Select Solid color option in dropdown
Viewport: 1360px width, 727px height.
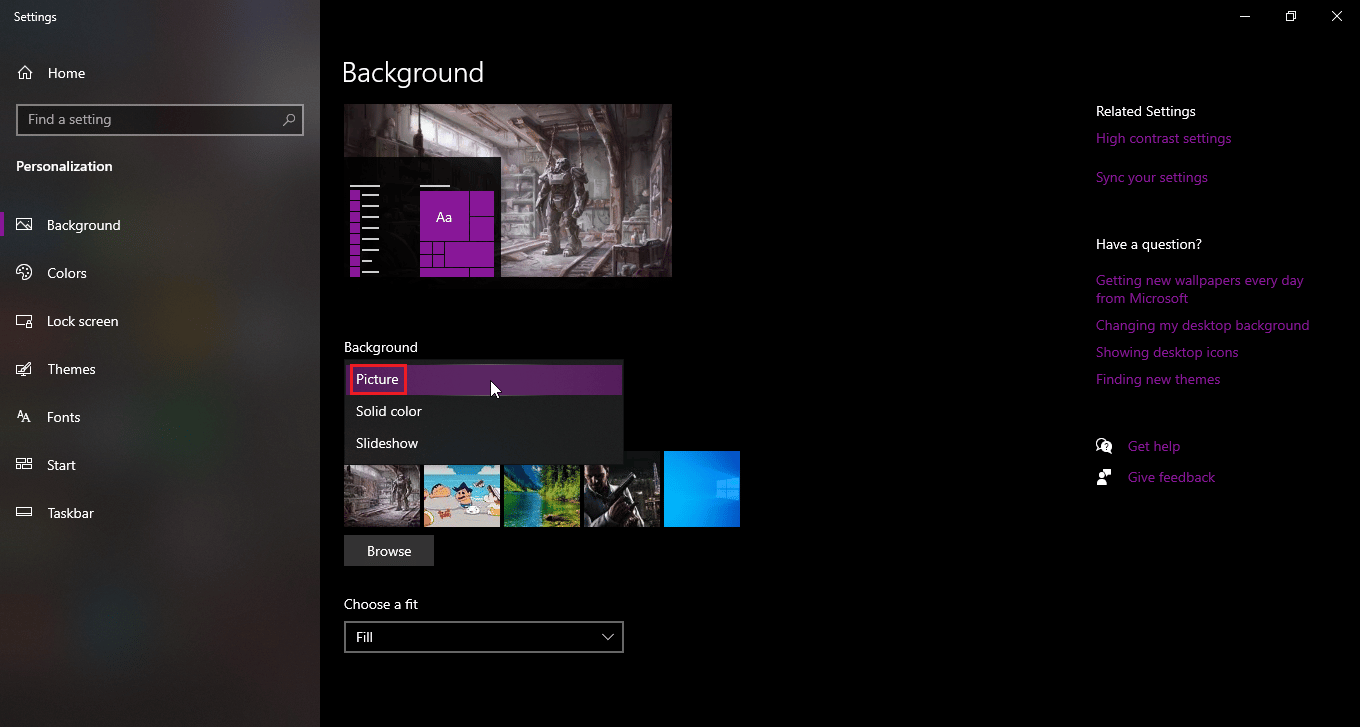point(389,412)
